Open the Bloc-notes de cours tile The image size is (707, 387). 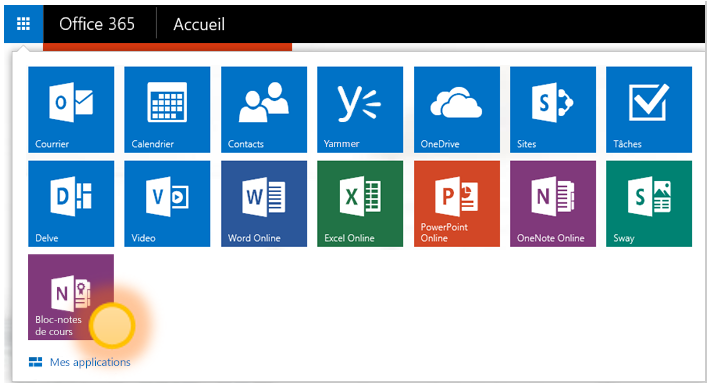point(71,297)
